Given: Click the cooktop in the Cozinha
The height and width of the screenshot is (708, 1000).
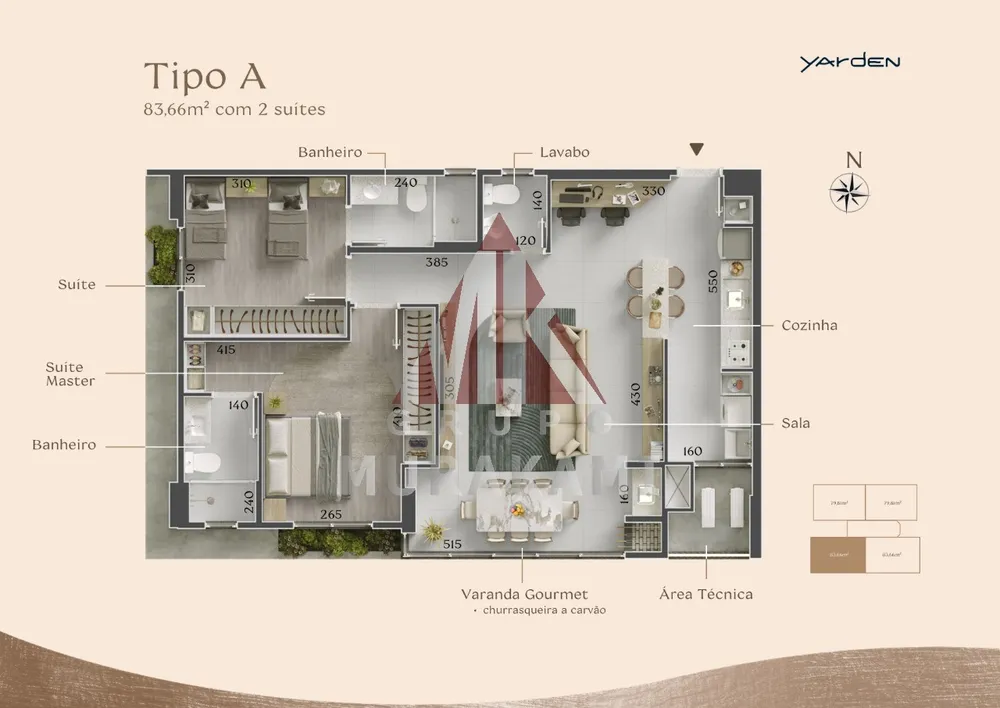Looking at the screenshot, I should click(738, 351).
